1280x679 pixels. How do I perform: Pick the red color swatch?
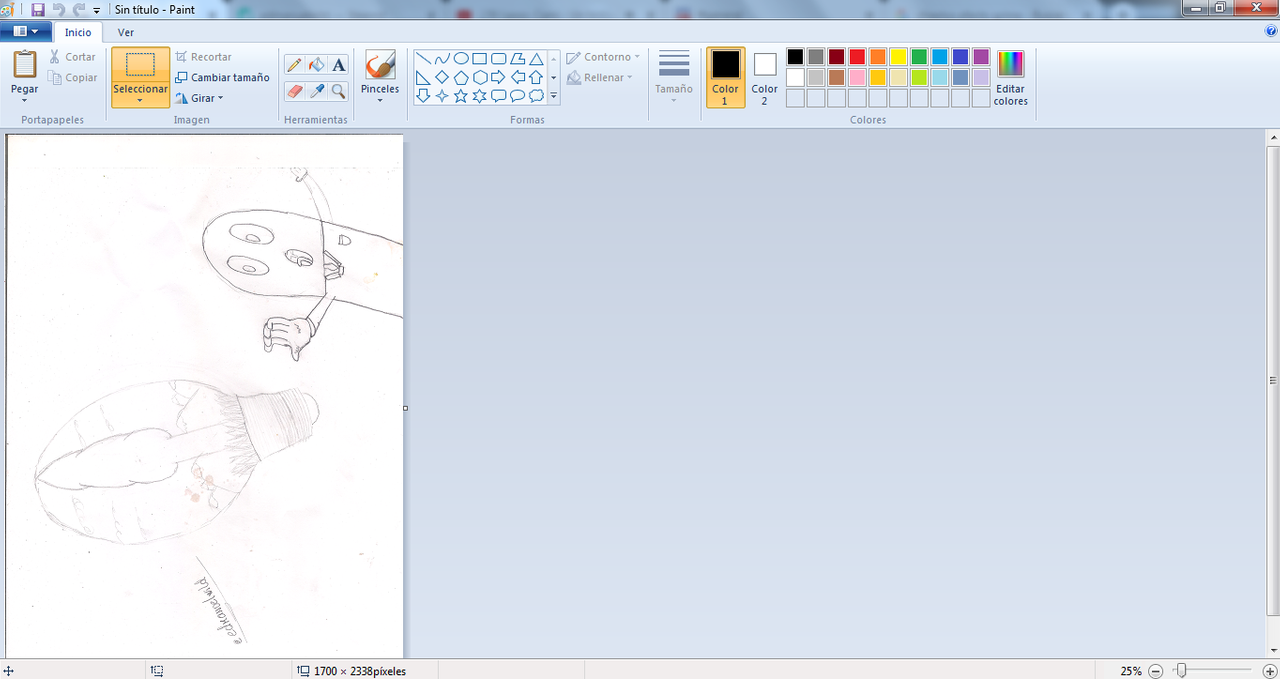857,57
